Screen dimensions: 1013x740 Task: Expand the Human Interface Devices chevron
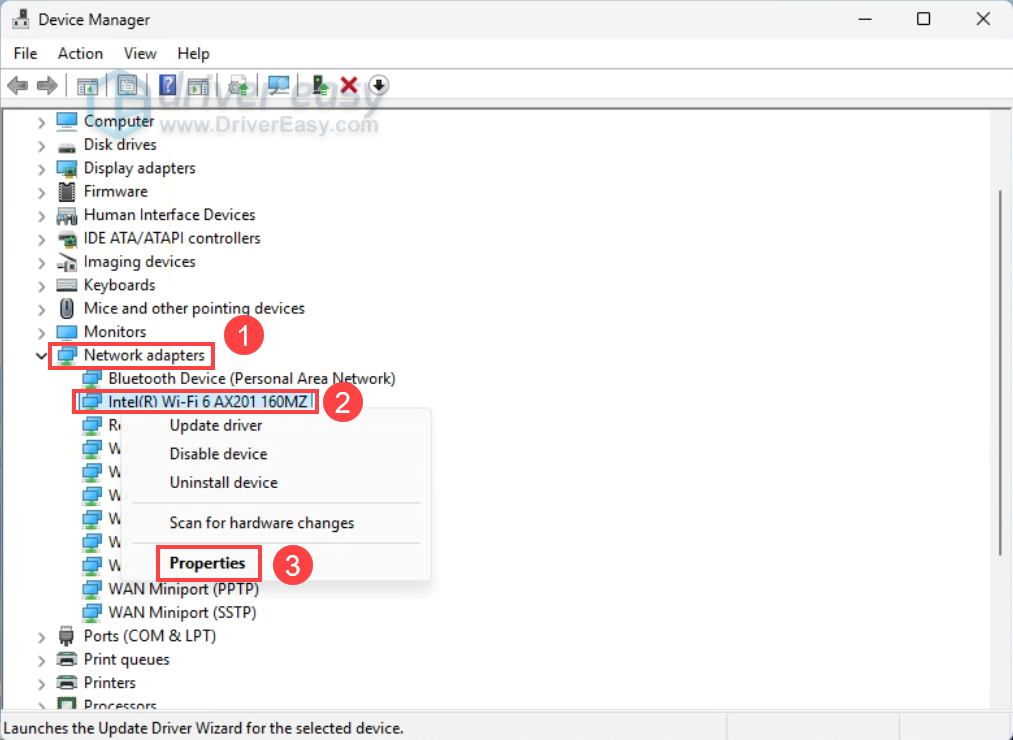pos(41,215)
